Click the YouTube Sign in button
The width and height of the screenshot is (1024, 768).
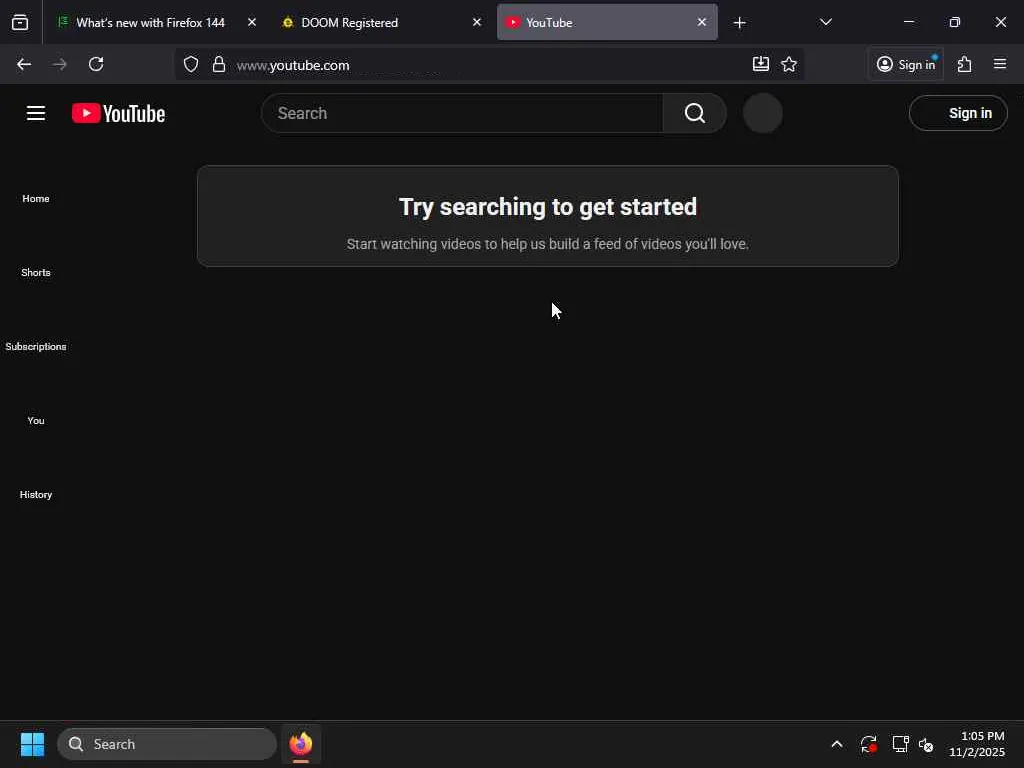coord(958,113)
